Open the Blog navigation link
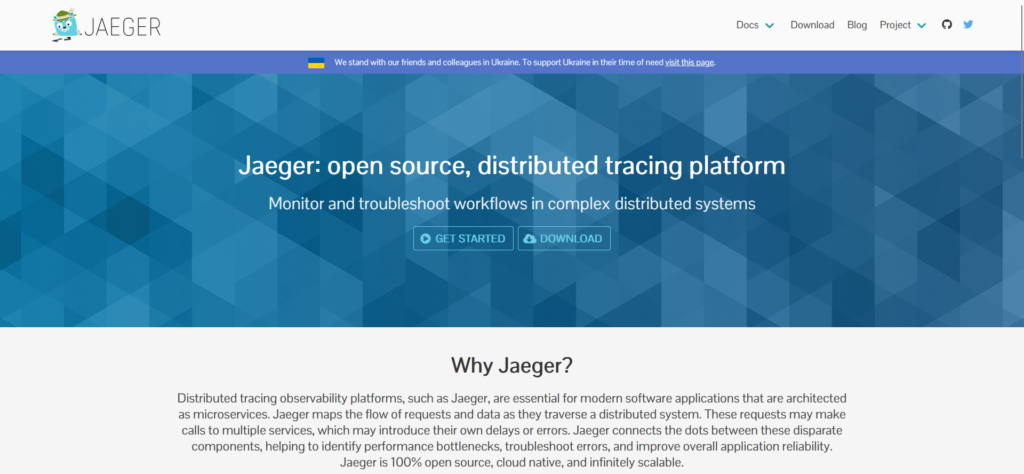 (x=857, y=25)
